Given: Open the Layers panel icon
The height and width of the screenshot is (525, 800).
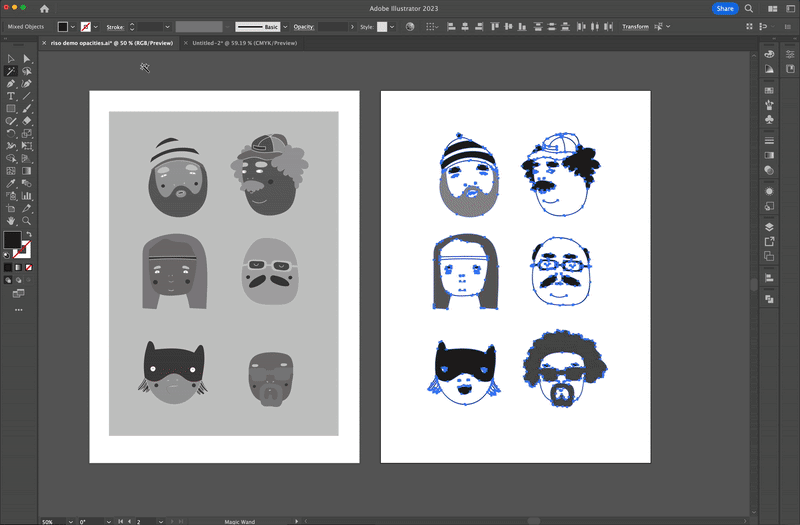Looking at the screenshot, I should (769, 227).
